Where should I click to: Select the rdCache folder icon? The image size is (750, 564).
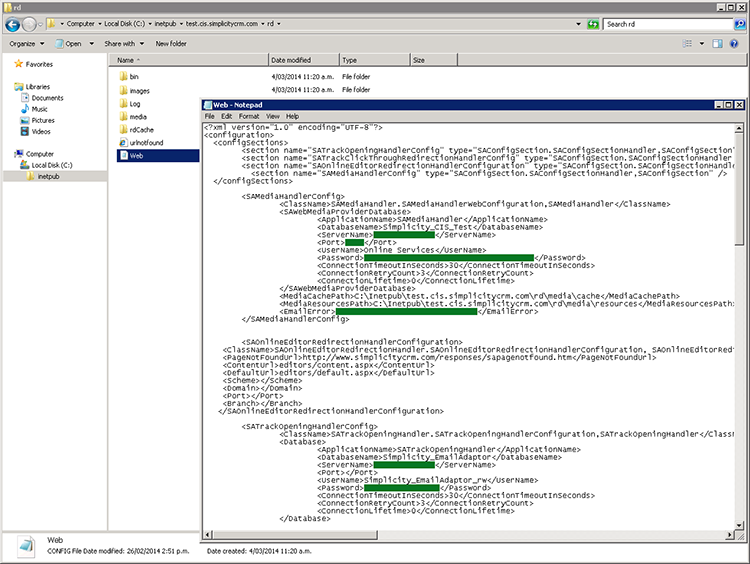pyautogui.click(x=123, y=130)
